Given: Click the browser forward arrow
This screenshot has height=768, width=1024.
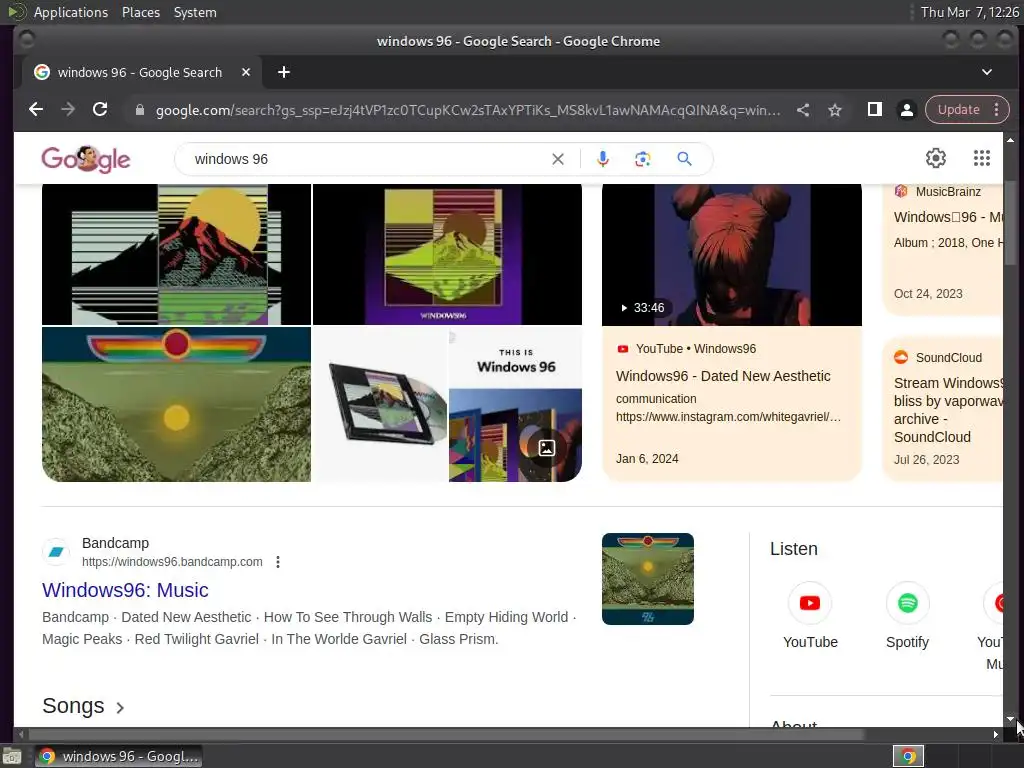Looking at the screenshot, I should [x=68, y=110].
